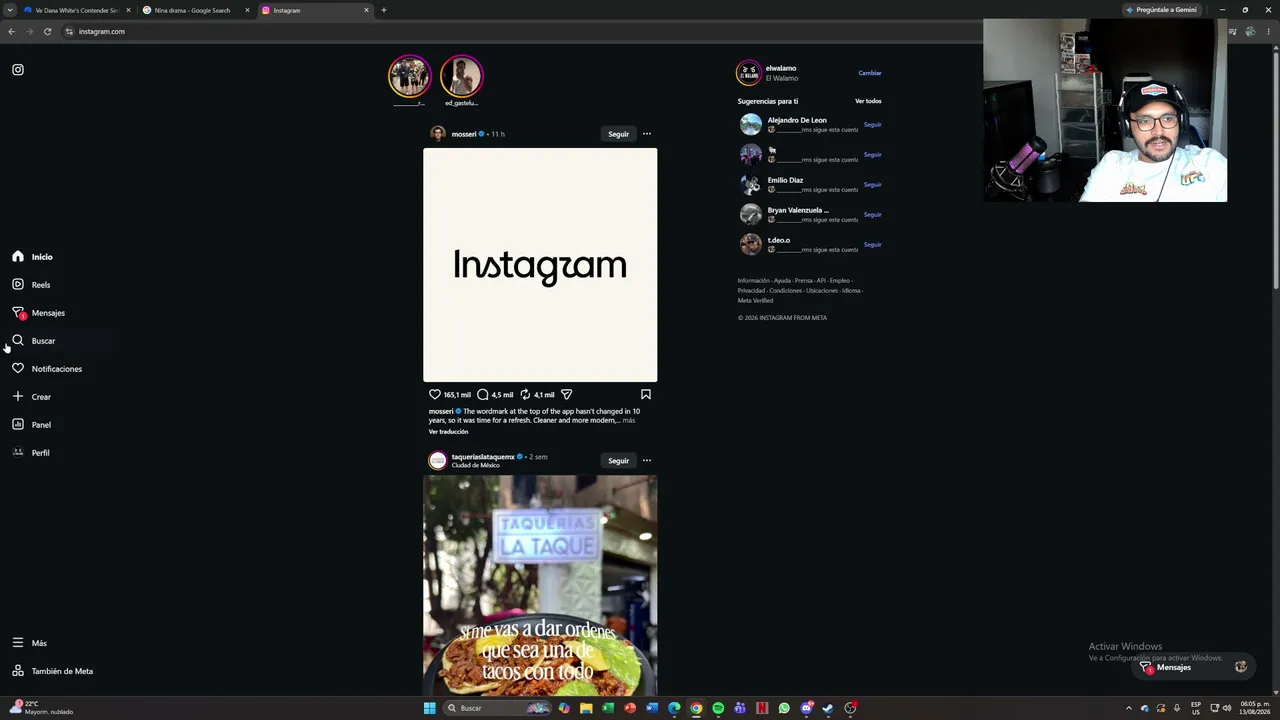
Task: Open Instagram home via the logo icon
Action: [x=18, y=70]
